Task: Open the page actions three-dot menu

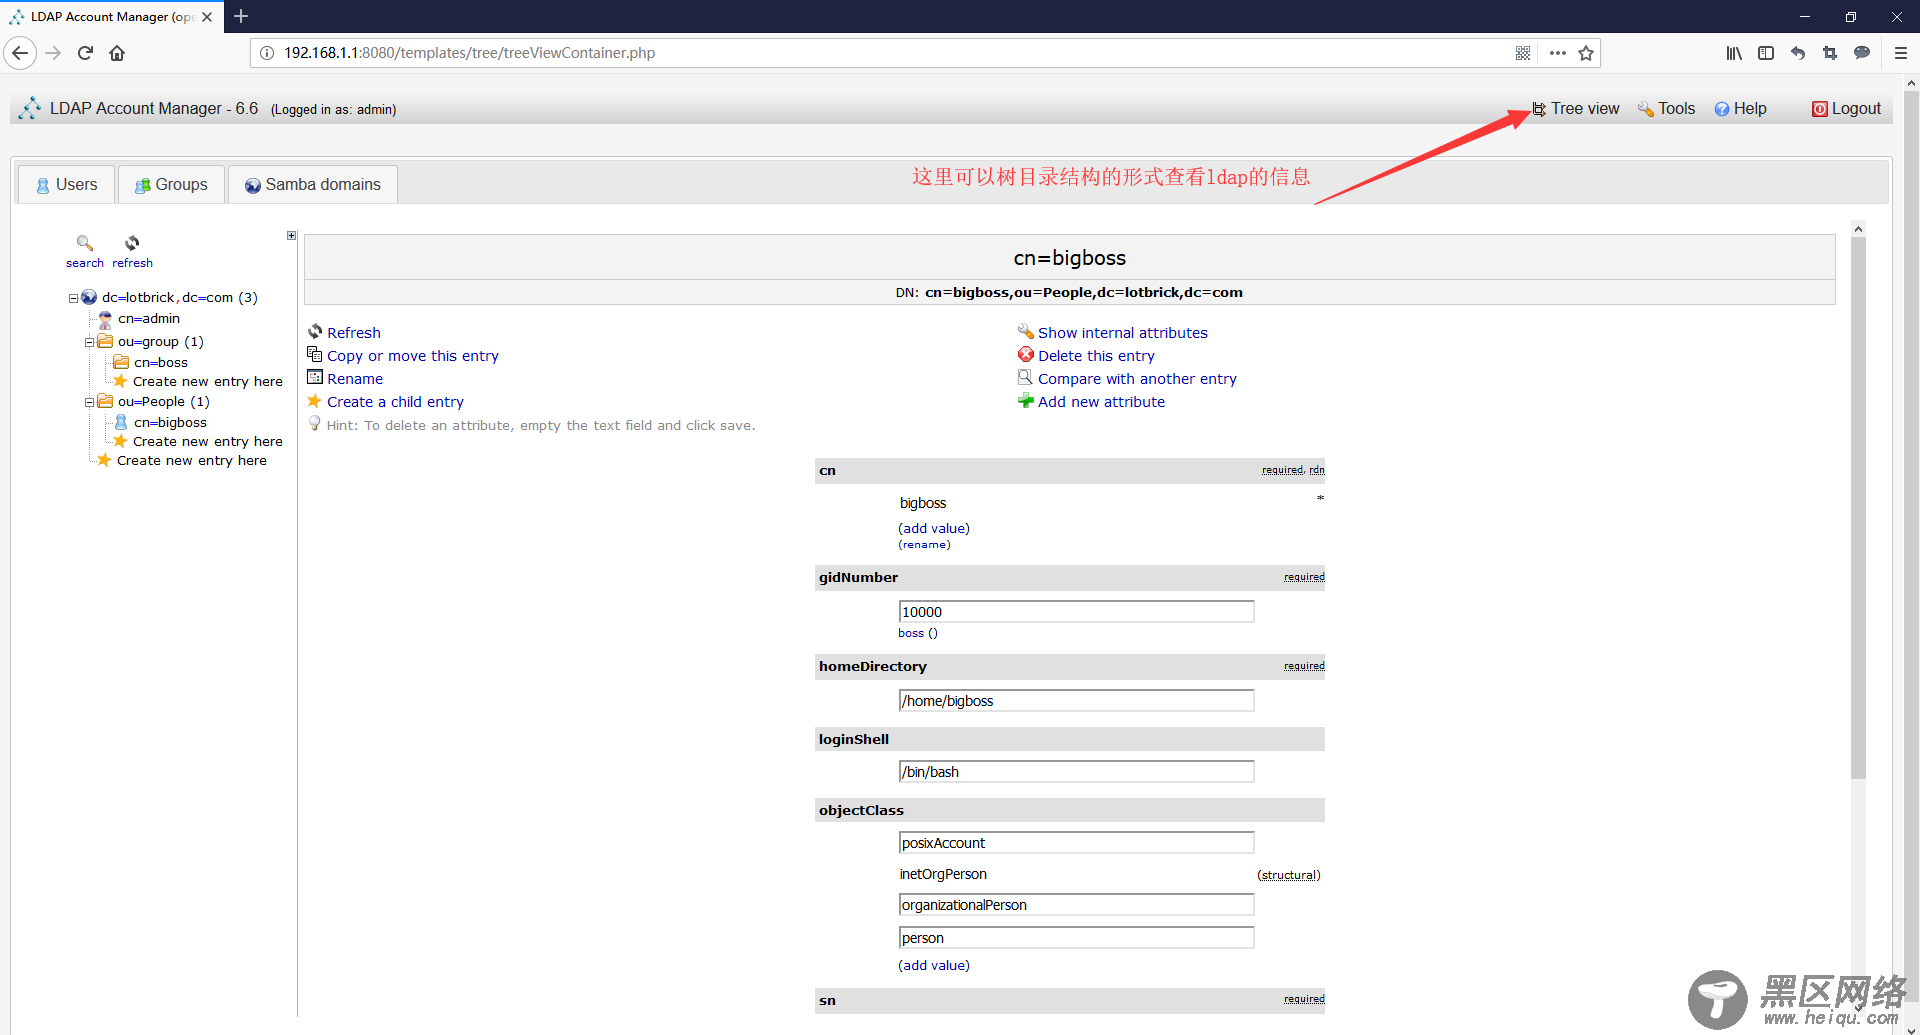Action: point(1558,53)
